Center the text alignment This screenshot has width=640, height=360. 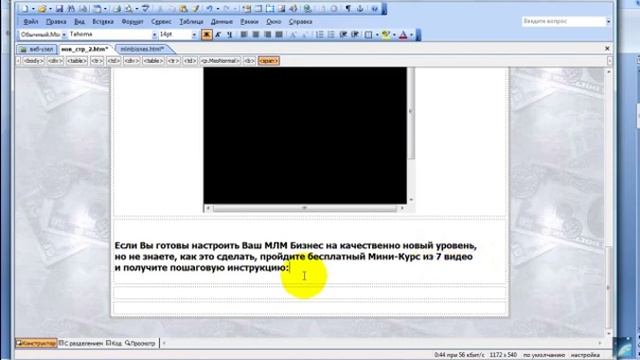256,35
